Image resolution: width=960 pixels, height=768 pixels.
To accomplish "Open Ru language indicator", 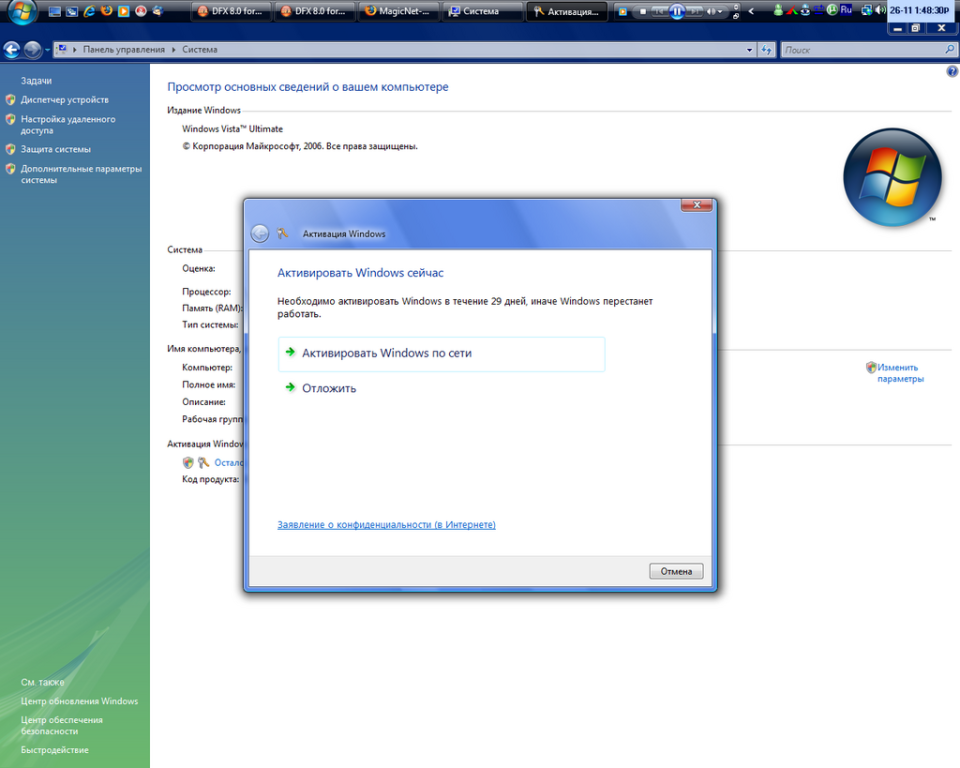I will [x=846, y=10].
